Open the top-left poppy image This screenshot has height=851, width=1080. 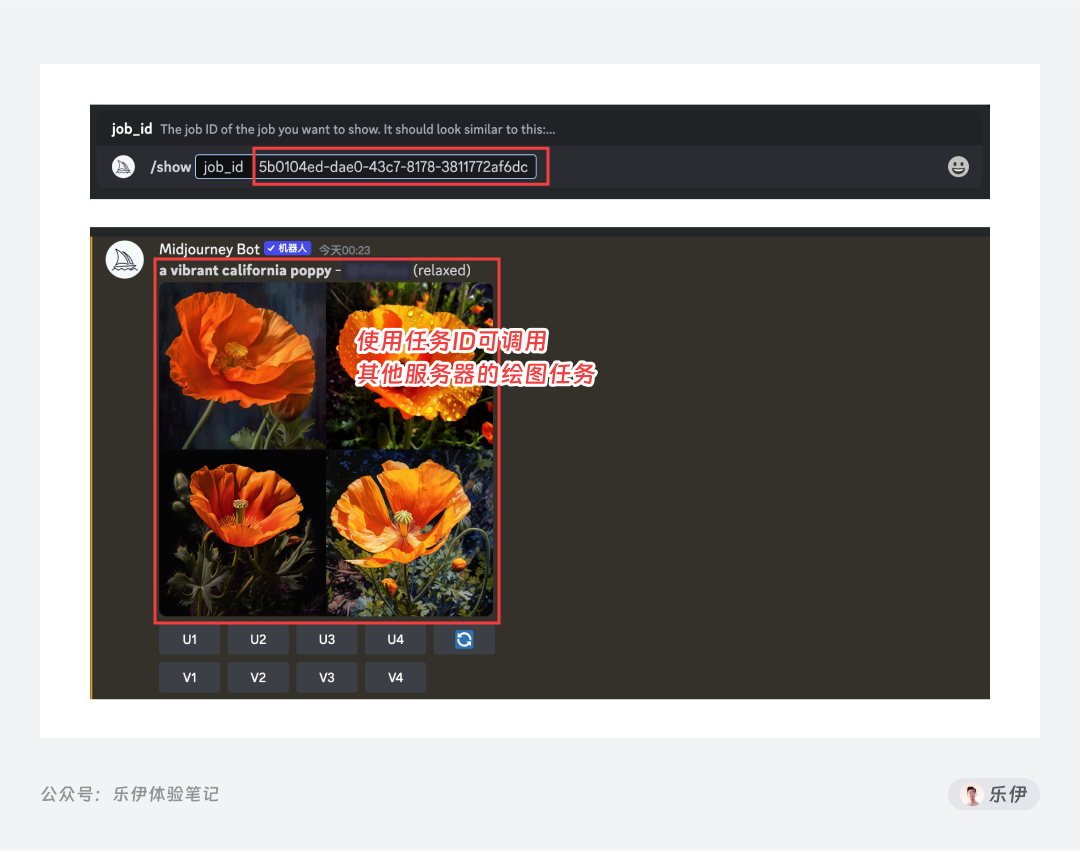tap(242, 366)
